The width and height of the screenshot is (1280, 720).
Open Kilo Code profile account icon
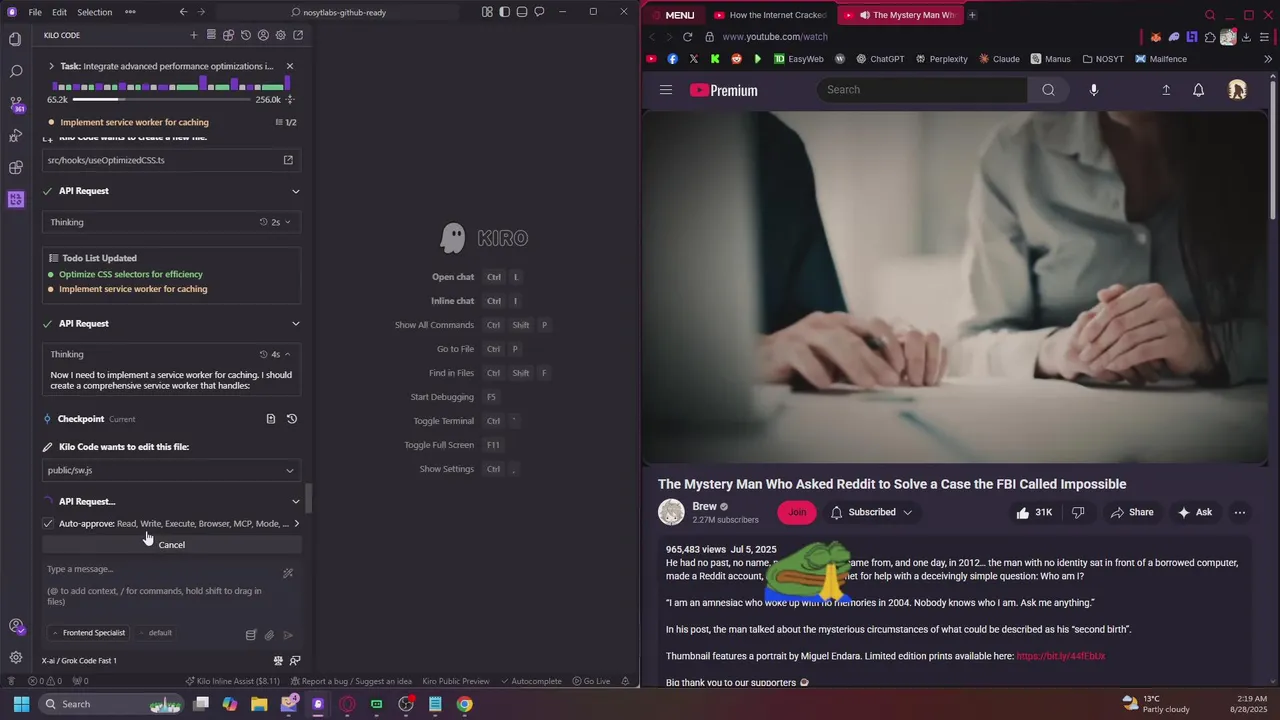point(263,35)
